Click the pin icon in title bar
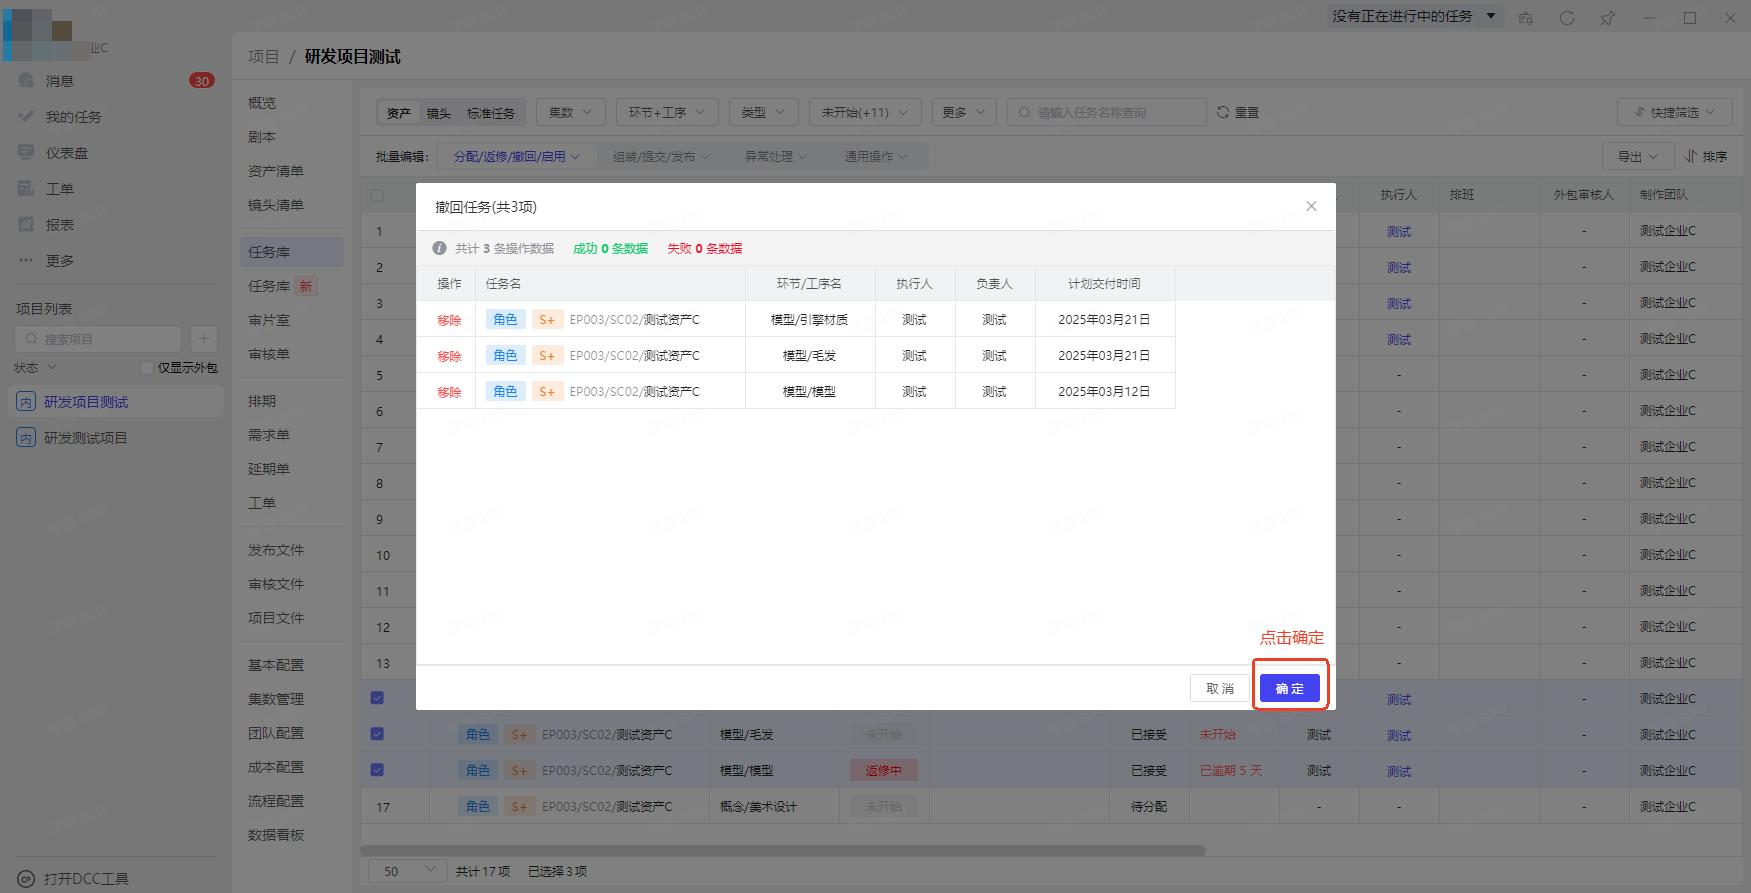 (x=1607, y=18)
